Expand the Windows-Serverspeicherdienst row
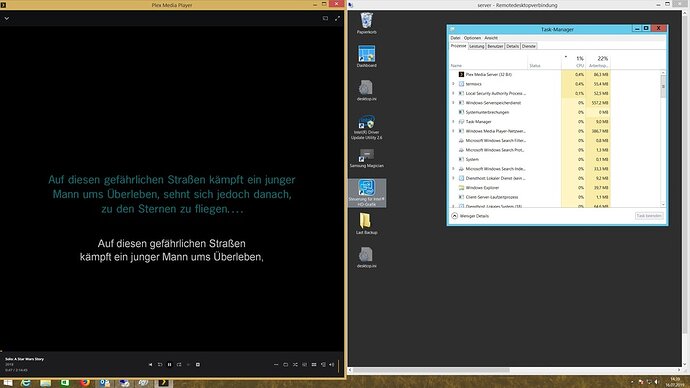This screenshot has height=388, width=690. (453, 102)
